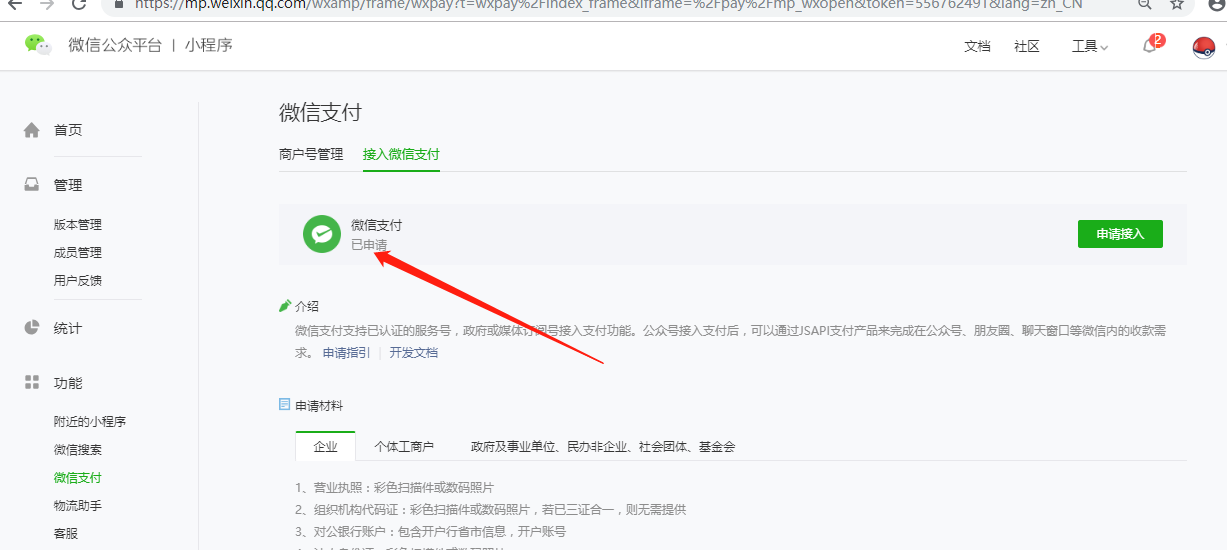Switch to the 商户号管理 tab

(311, 154)
